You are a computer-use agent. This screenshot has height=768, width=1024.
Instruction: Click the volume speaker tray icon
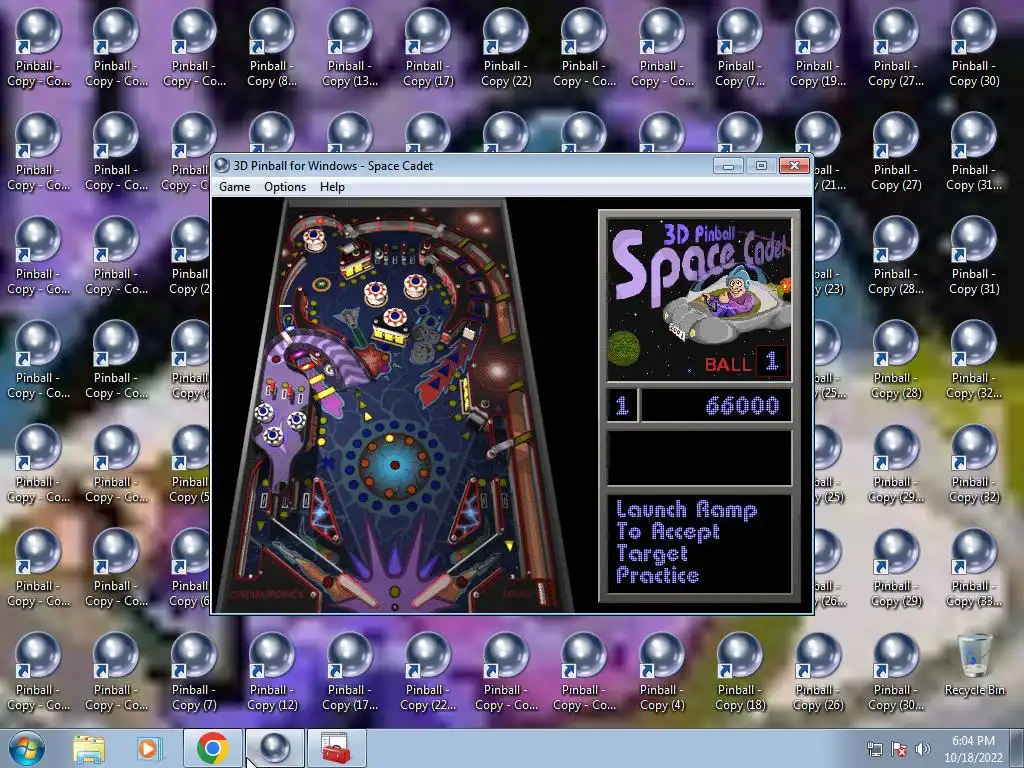923,750
